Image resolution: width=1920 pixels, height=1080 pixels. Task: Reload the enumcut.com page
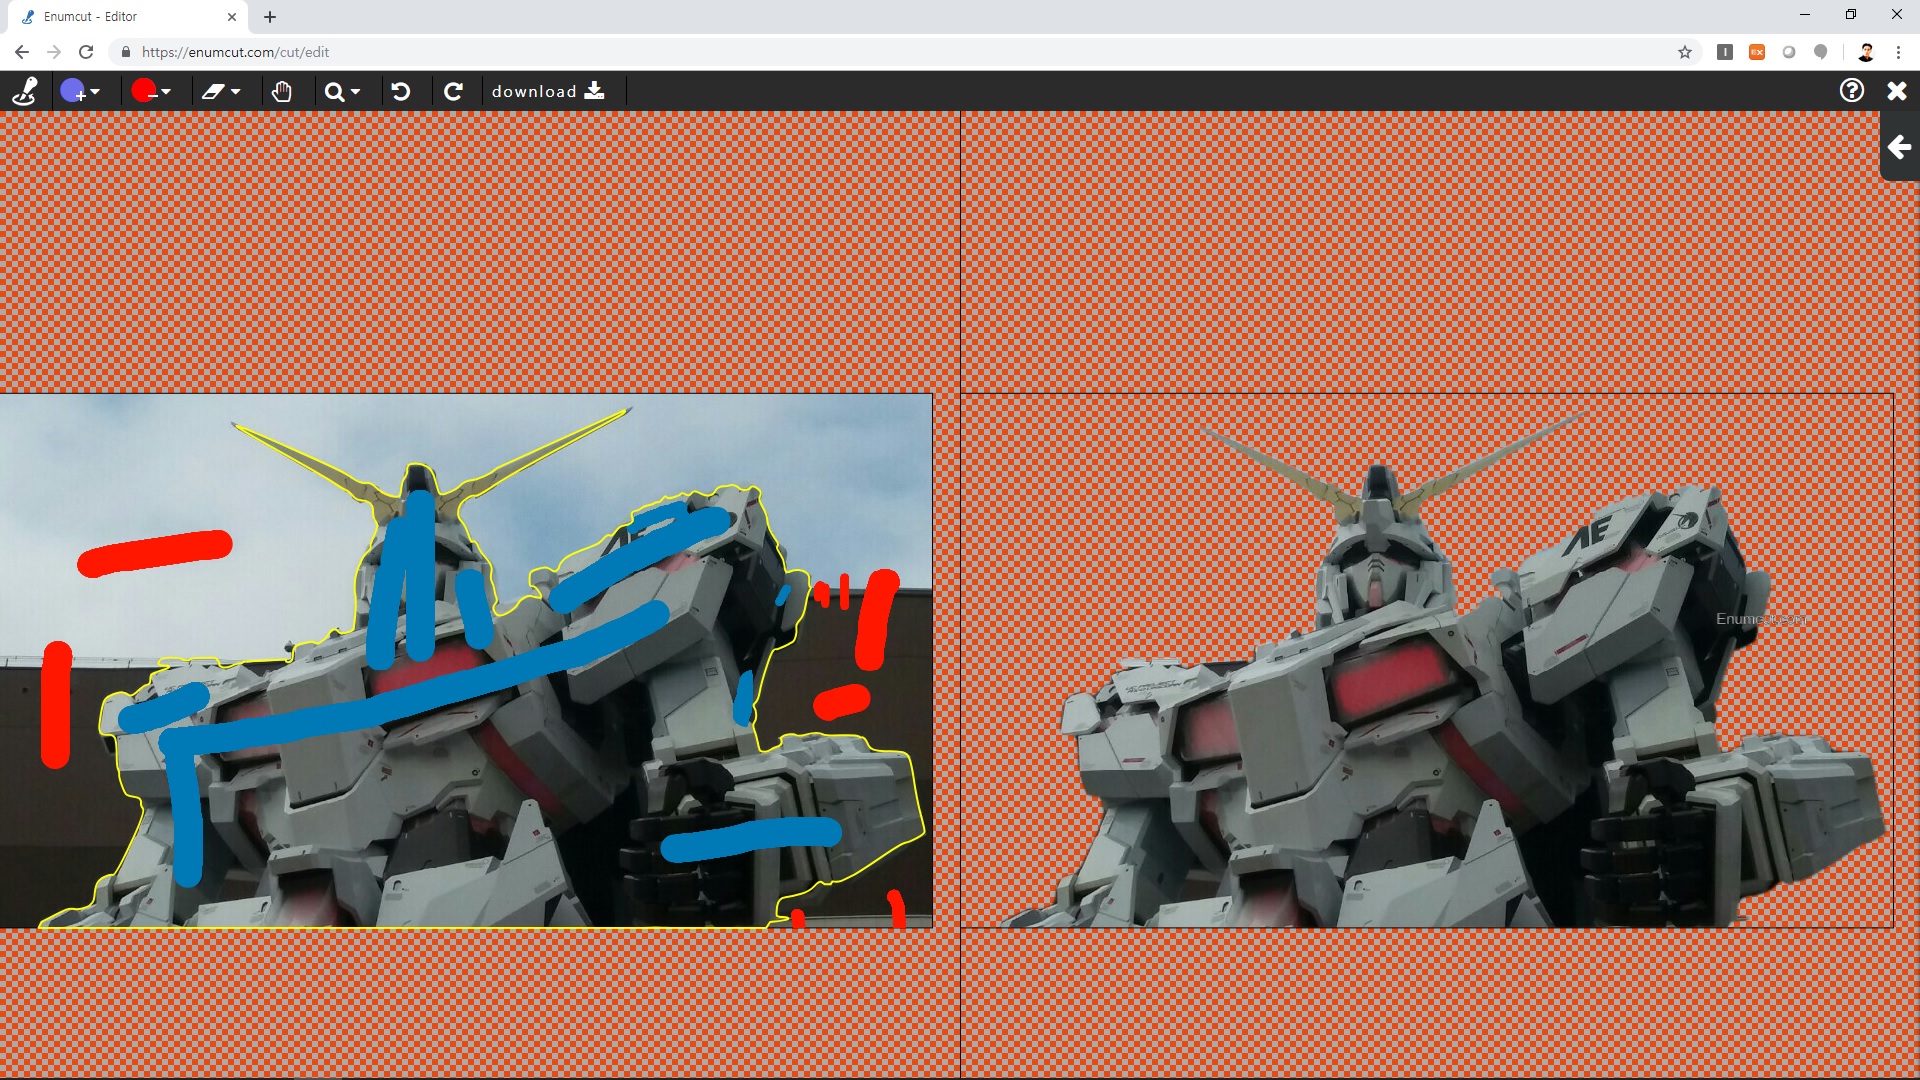point(86,52)
